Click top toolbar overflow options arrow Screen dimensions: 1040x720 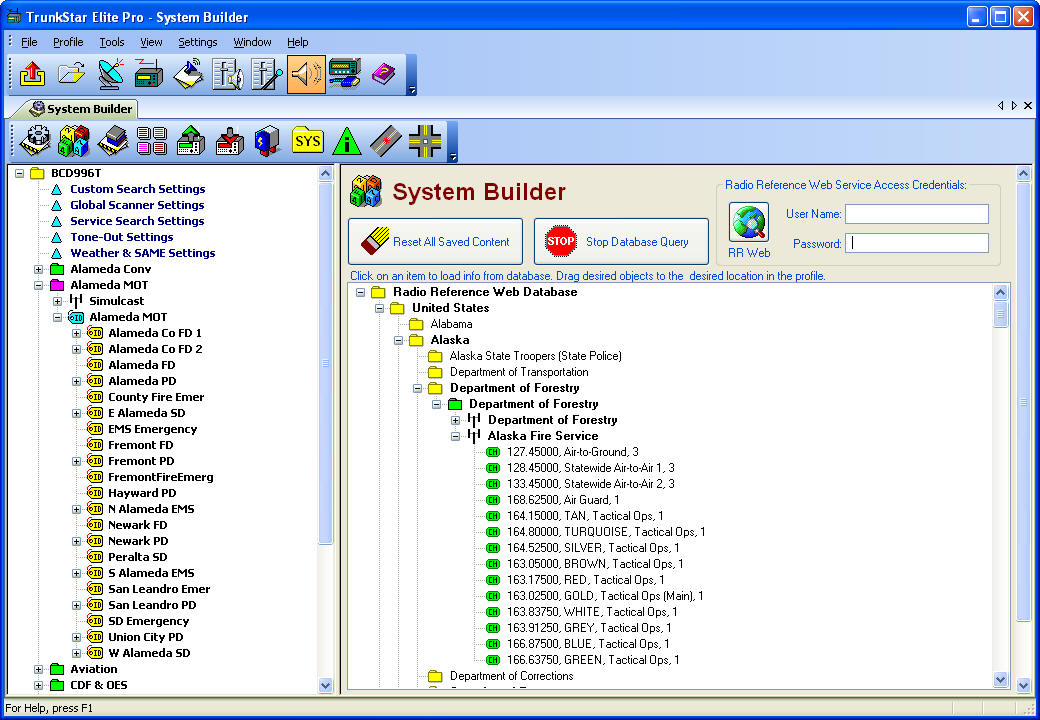[412, 90]
